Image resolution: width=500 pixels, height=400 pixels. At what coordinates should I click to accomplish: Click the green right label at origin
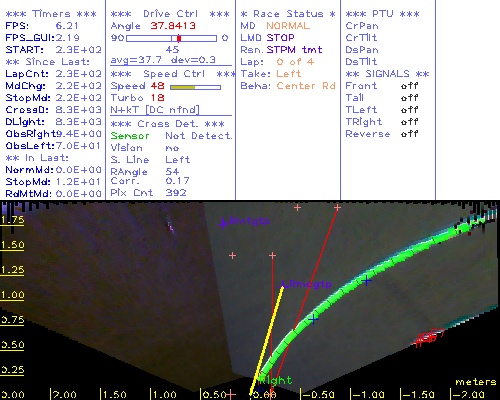click(x=276, y=380)
